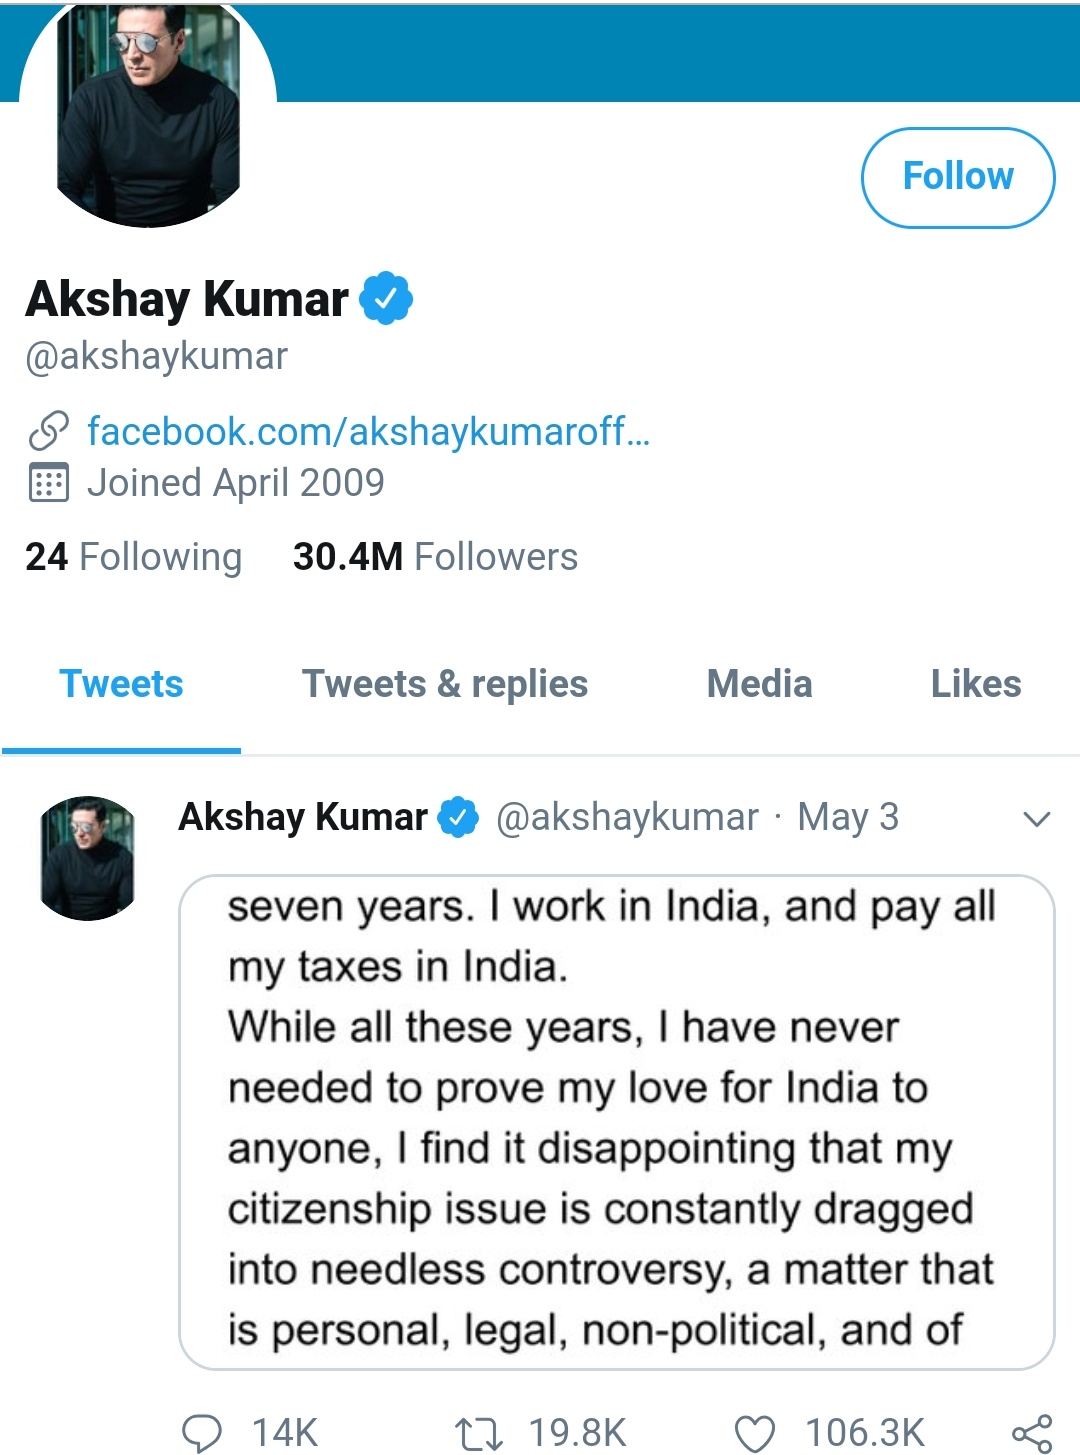Screen dimensions: 1080x1455
Task: Click the small tweet avatar thumbnail
Action: tap(88, 858)
